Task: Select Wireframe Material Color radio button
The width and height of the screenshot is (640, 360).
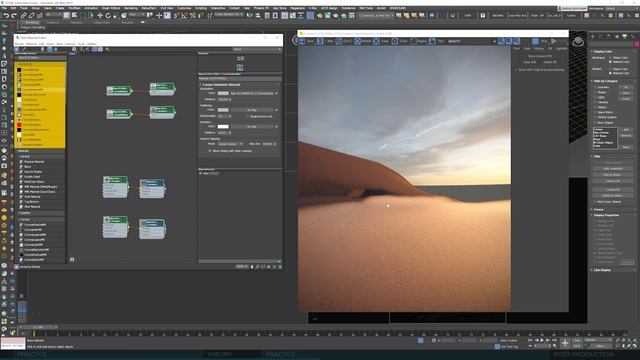Action: click(611, 62)
